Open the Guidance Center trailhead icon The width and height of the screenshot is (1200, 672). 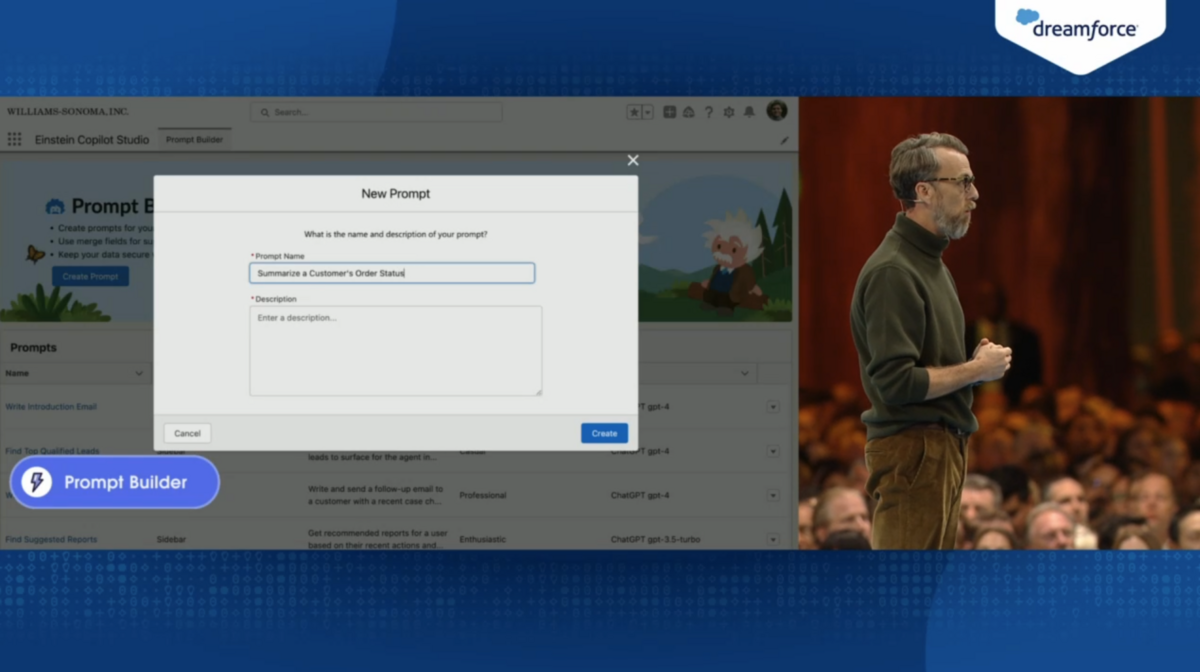coord(689,112)
